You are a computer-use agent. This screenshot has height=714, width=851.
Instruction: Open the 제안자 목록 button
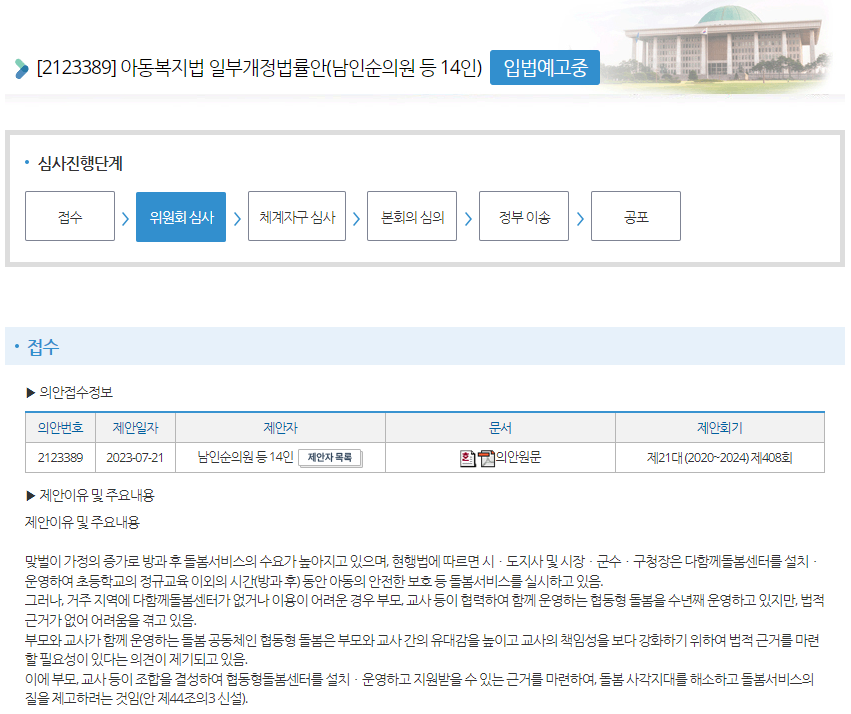pyautogui.click(x=330, y=458)
